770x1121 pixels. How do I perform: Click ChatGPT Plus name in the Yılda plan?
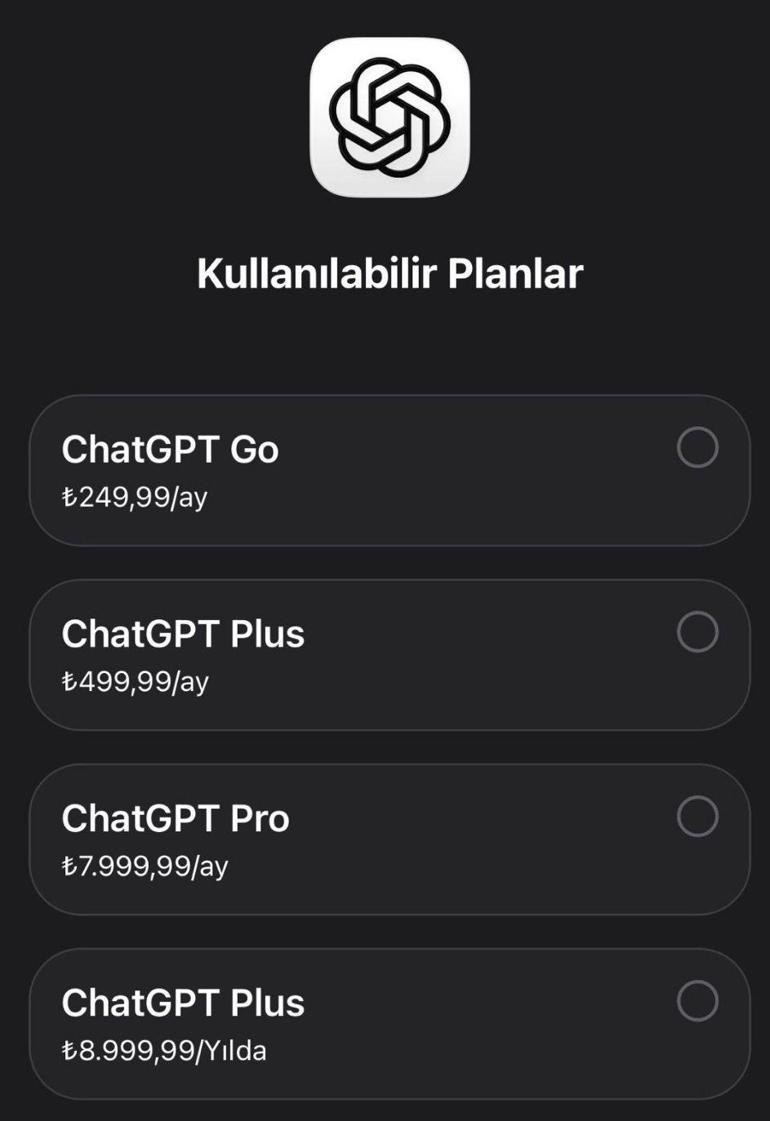point(183,1003)
